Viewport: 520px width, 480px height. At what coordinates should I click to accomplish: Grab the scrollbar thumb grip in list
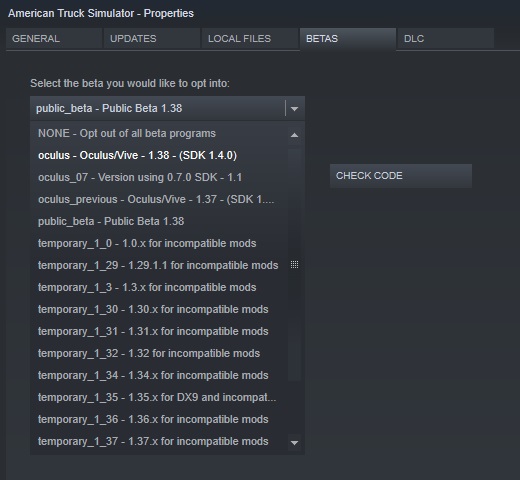[294, 265]
